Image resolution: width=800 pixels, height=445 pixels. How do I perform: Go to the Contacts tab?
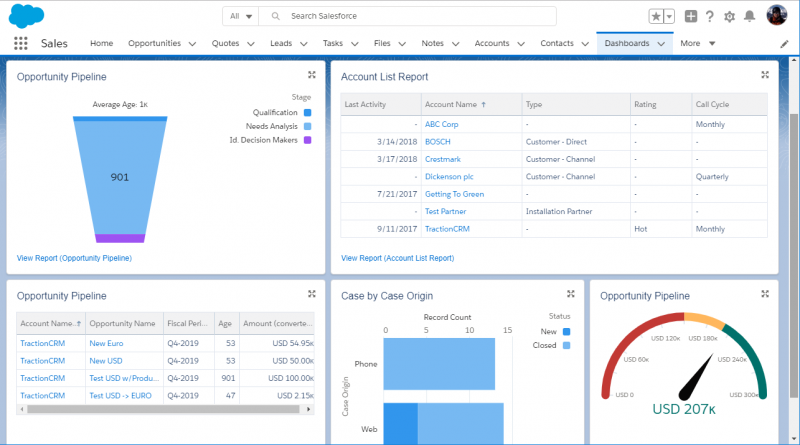pos(557,43)
